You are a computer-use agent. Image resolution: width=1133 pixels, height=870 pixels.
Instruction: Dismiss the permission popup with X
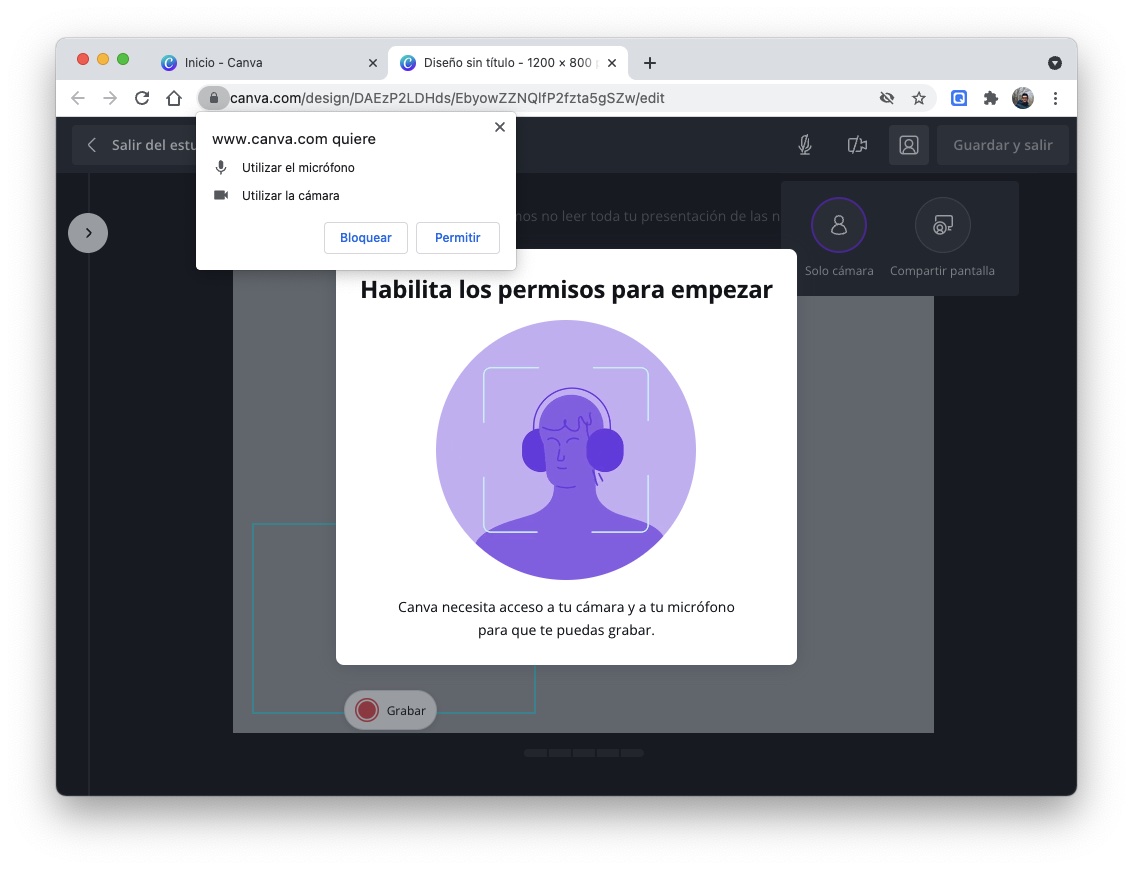click(500, 127)
